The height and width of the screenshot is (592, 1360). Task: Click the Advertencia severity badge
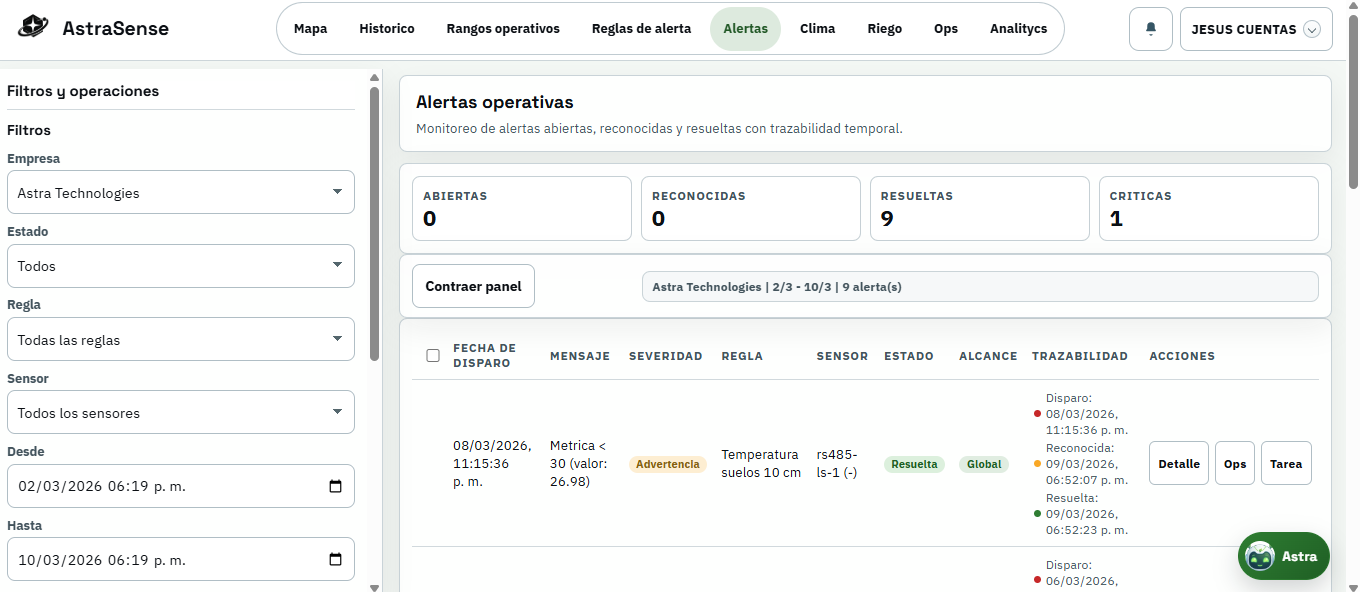[667, 464]
